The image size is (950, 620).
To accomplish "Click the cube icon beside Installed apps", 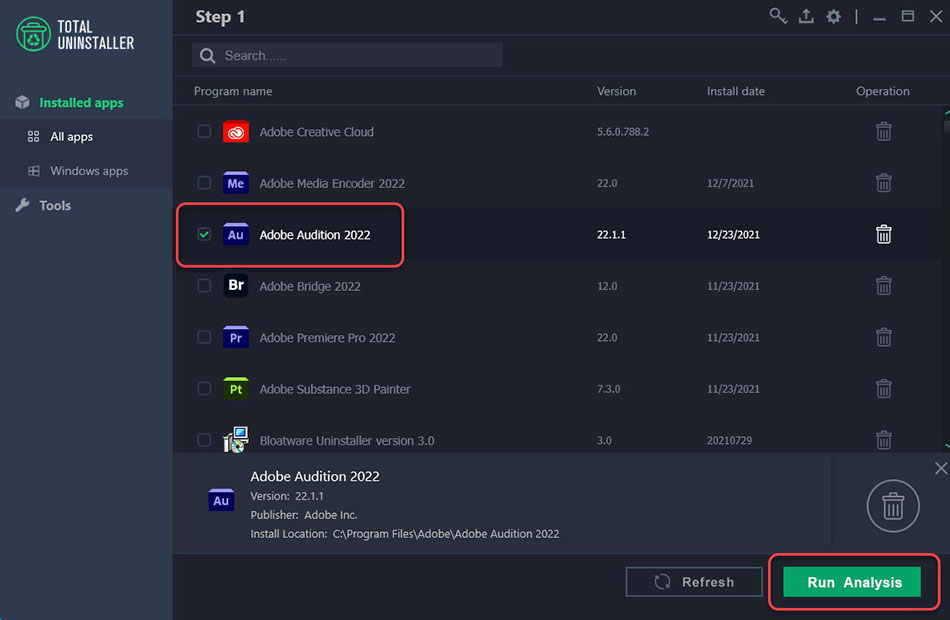I will 22,102.
